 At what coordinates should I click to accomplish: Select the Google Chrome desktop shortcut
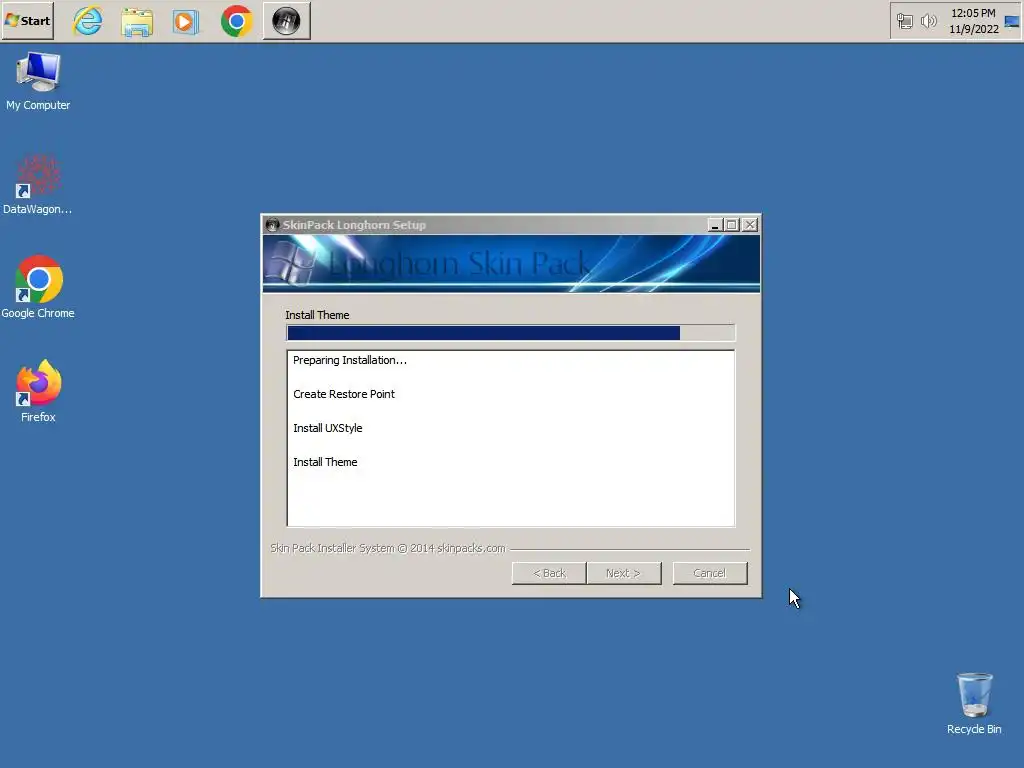click(x=38, y=287)
